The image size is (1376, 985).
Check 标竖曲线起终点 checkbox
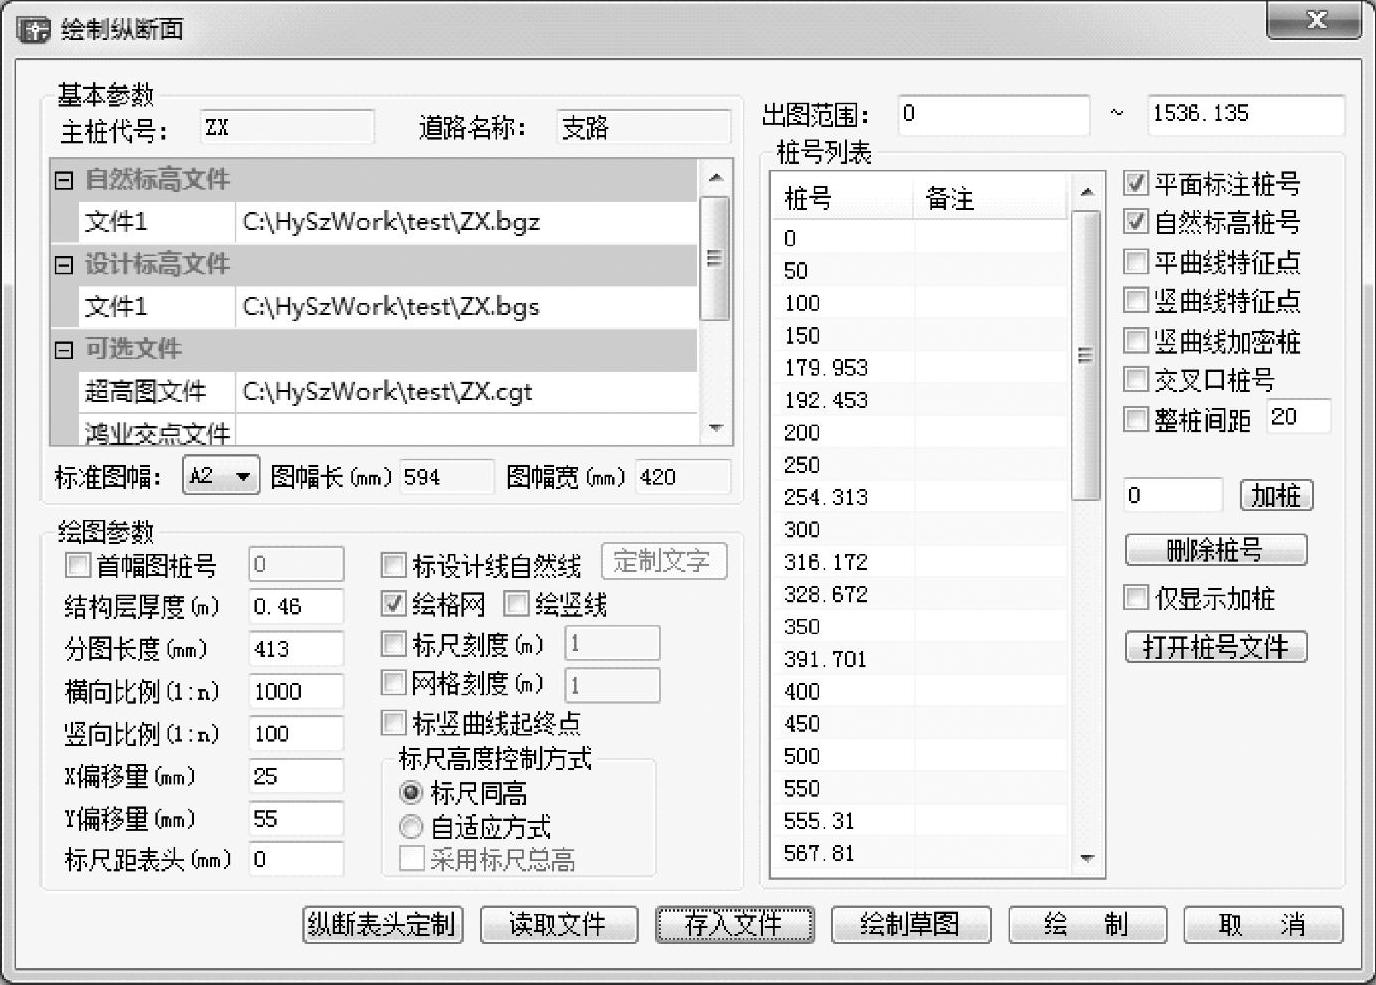coord(393,722)
